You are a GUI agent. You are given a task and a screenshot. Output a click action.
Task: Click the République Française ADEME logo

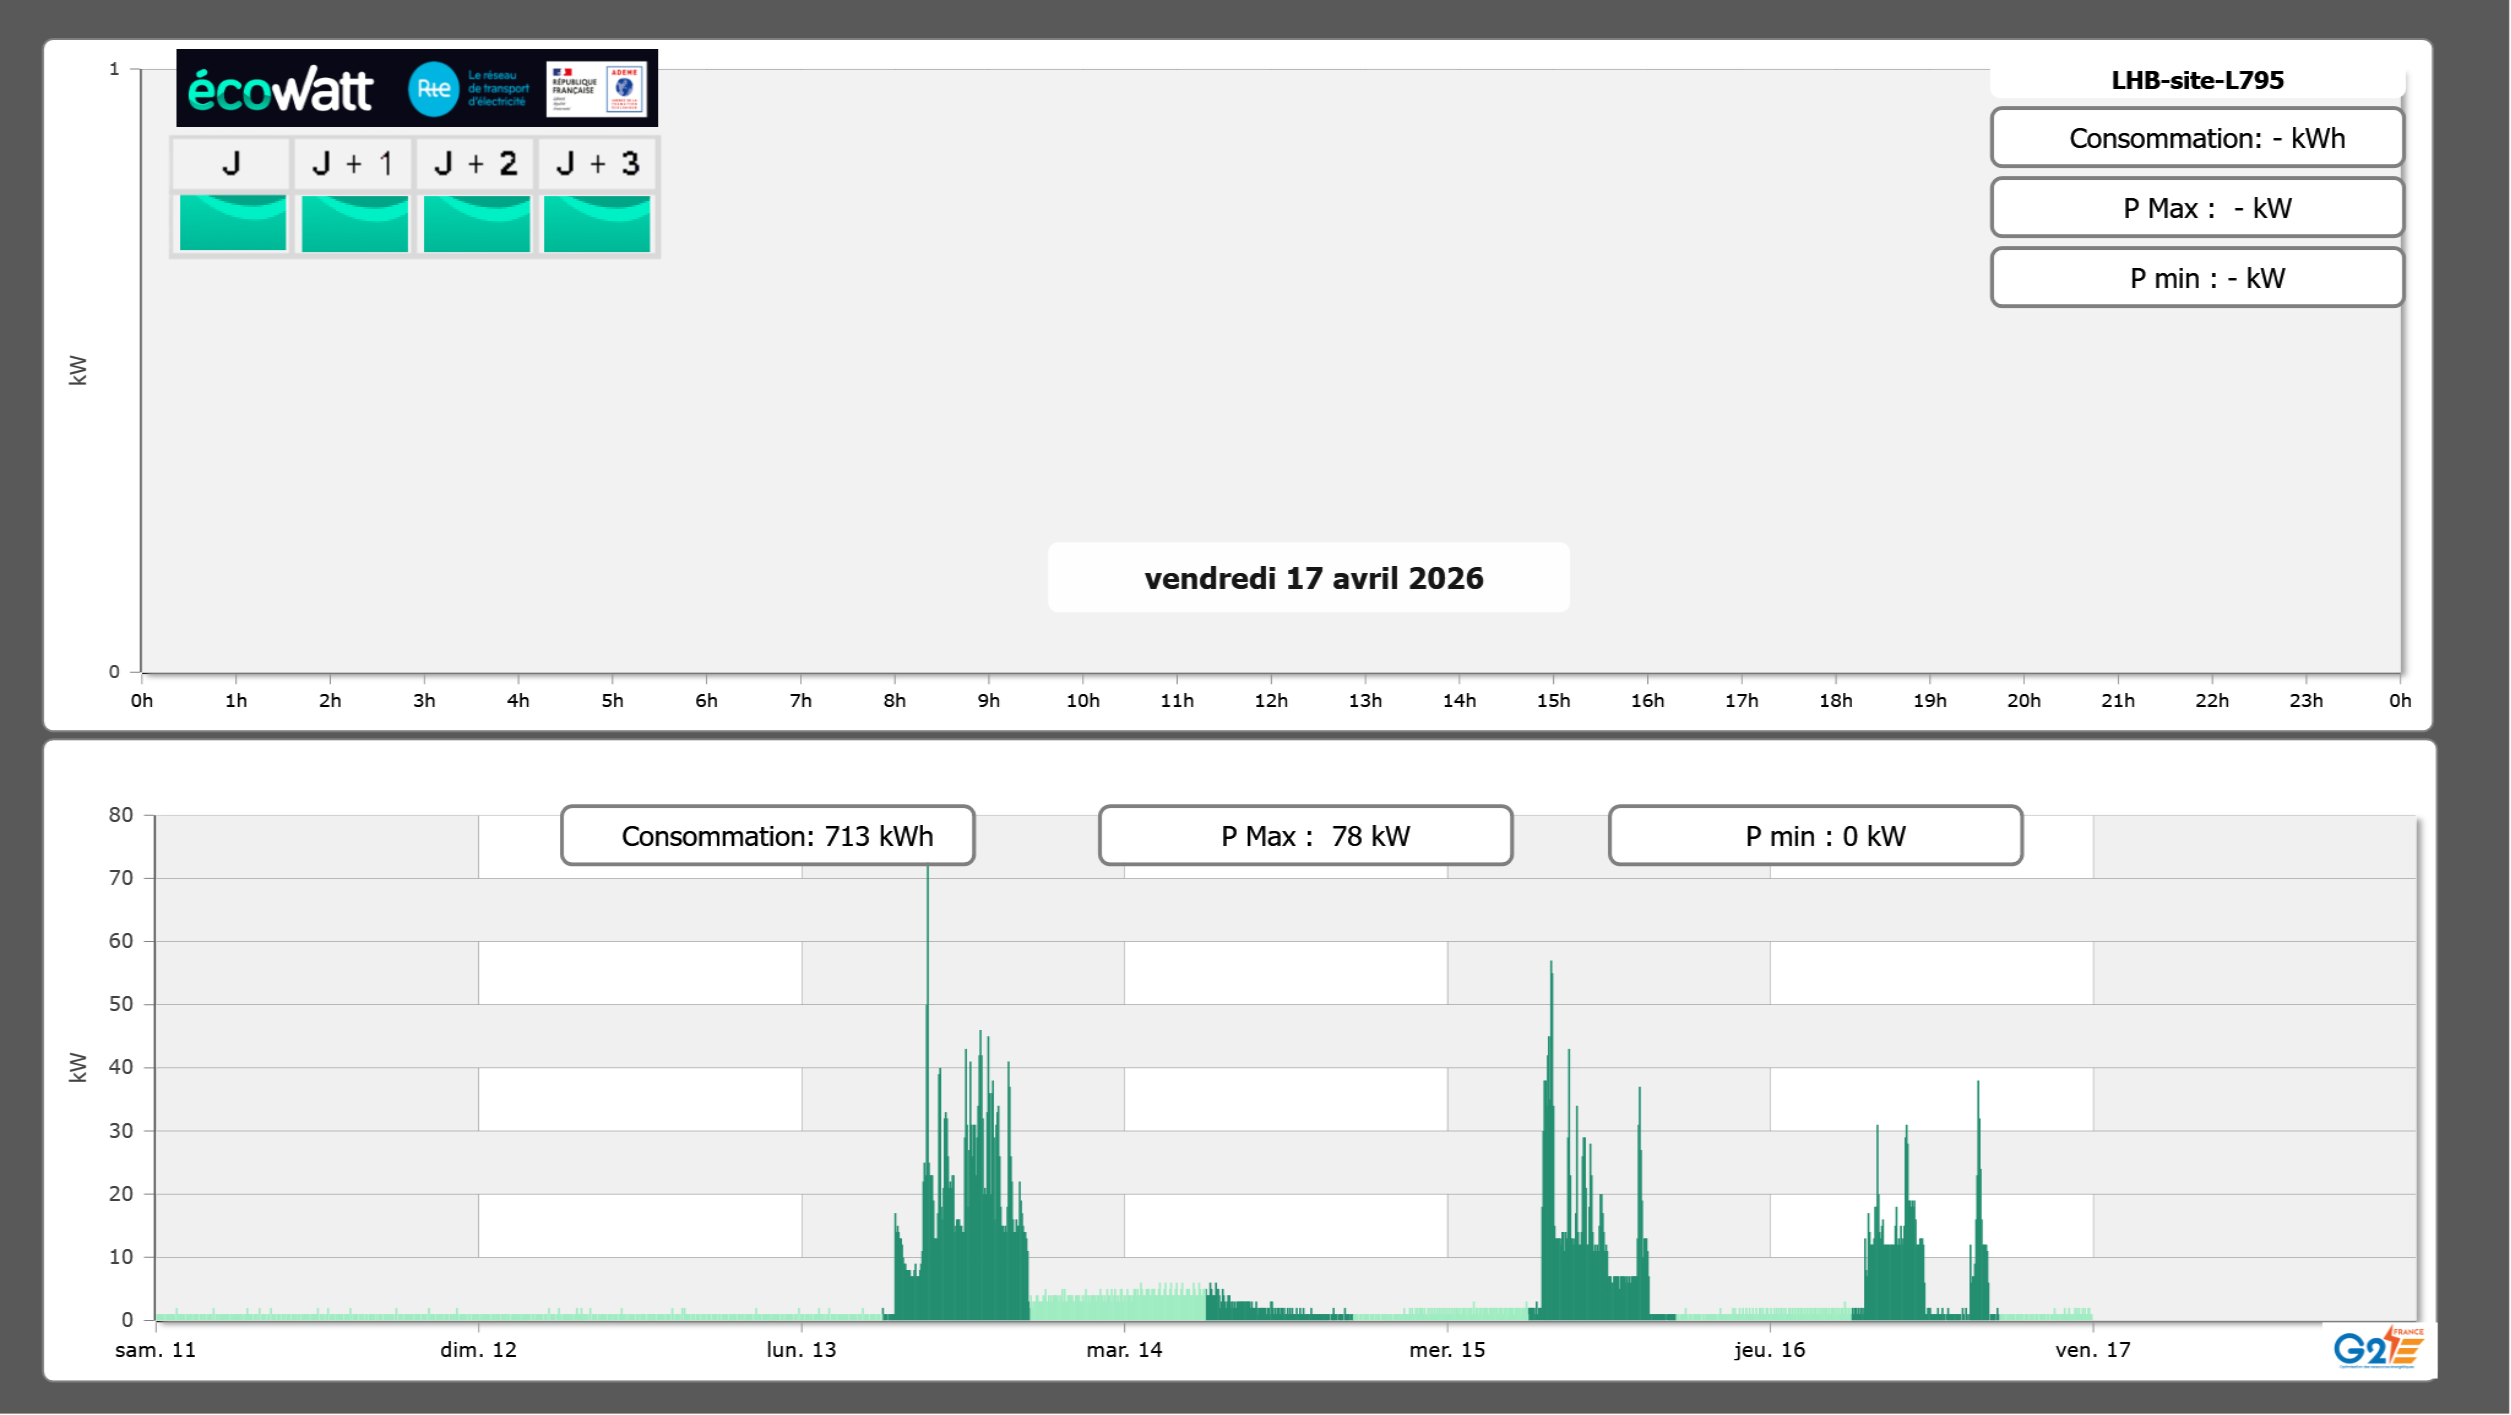coord(596,89)
